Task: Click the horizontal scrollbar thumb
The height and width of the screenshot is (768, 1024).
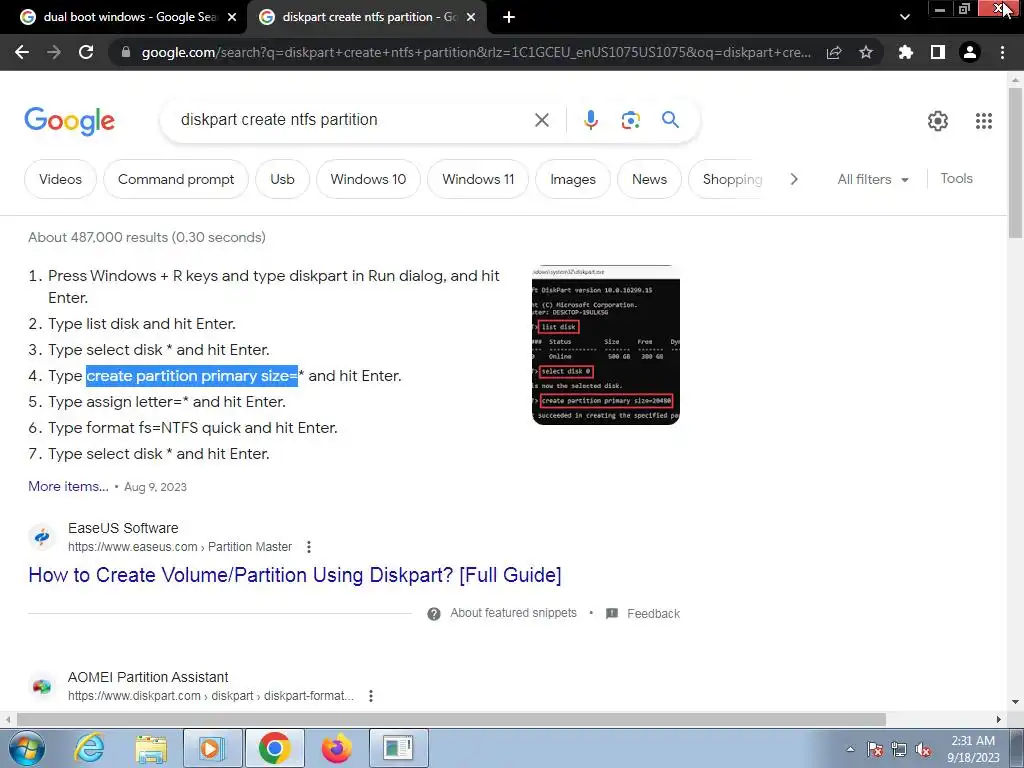Action: (x=451, y=720)
